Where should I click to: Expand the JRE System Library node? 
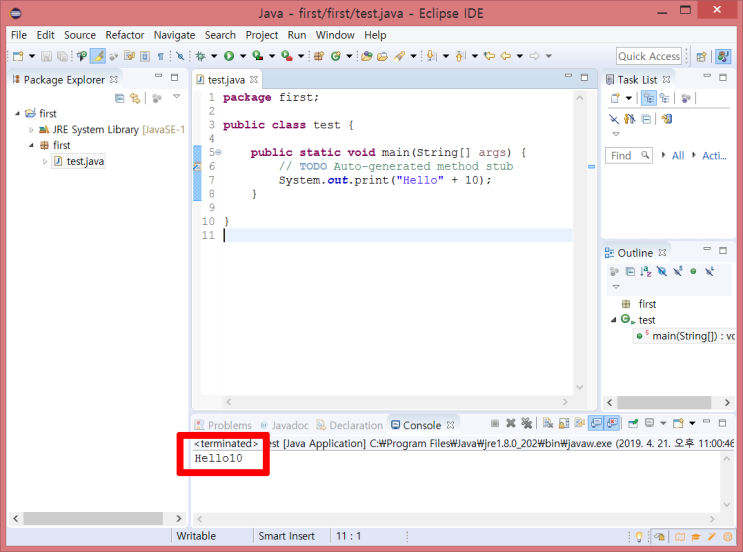point(31,130)
